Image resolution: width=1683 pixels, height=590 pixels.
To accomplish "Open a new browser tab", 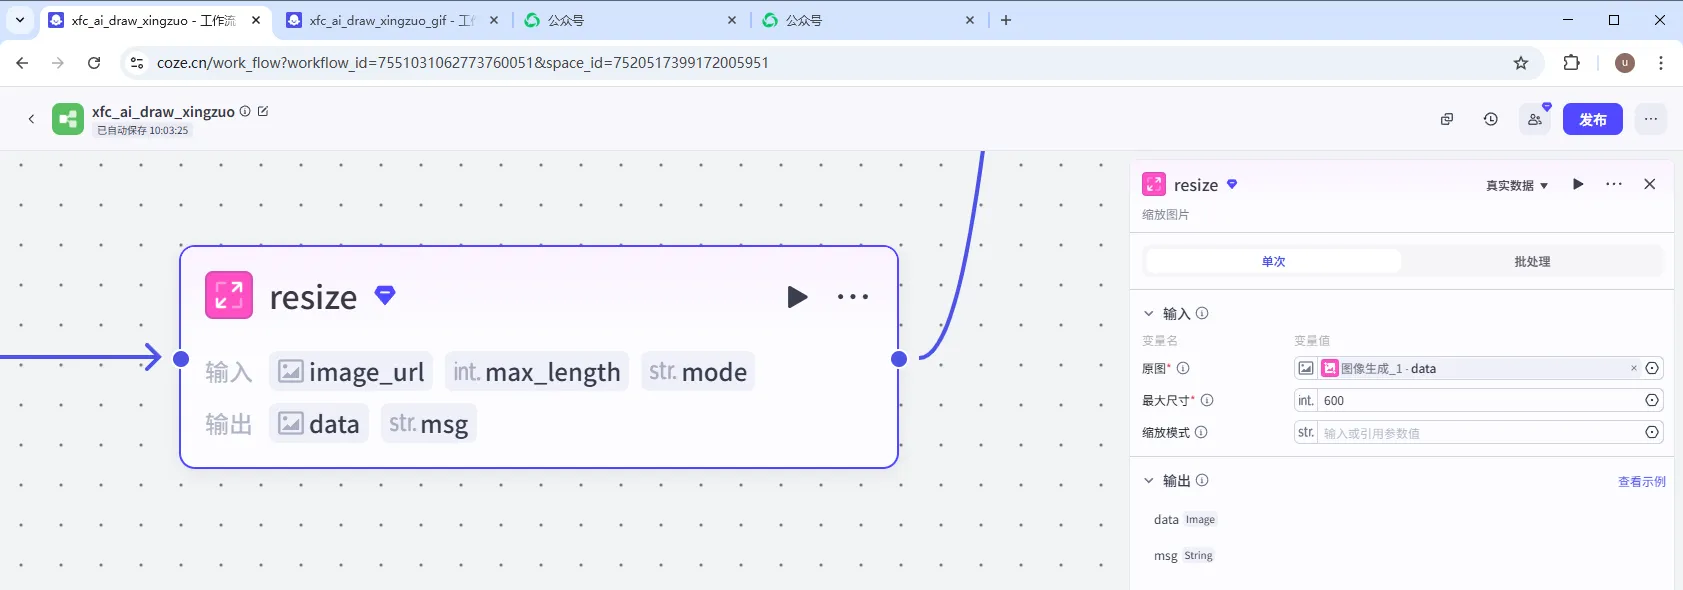I will [1006, 20].
